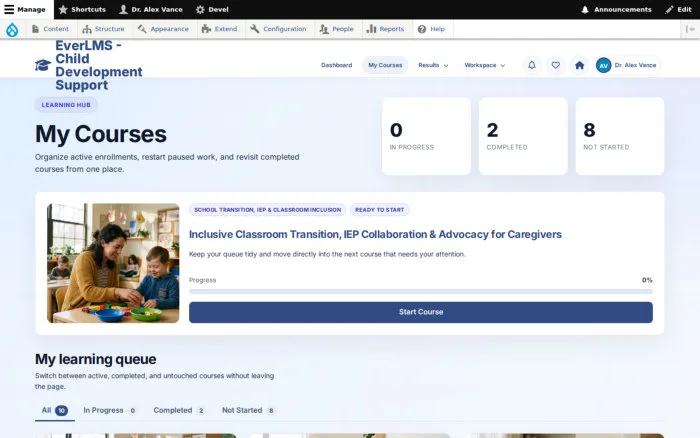
Task: Click the Drupal drop logo icon
Action: point(12,29)
